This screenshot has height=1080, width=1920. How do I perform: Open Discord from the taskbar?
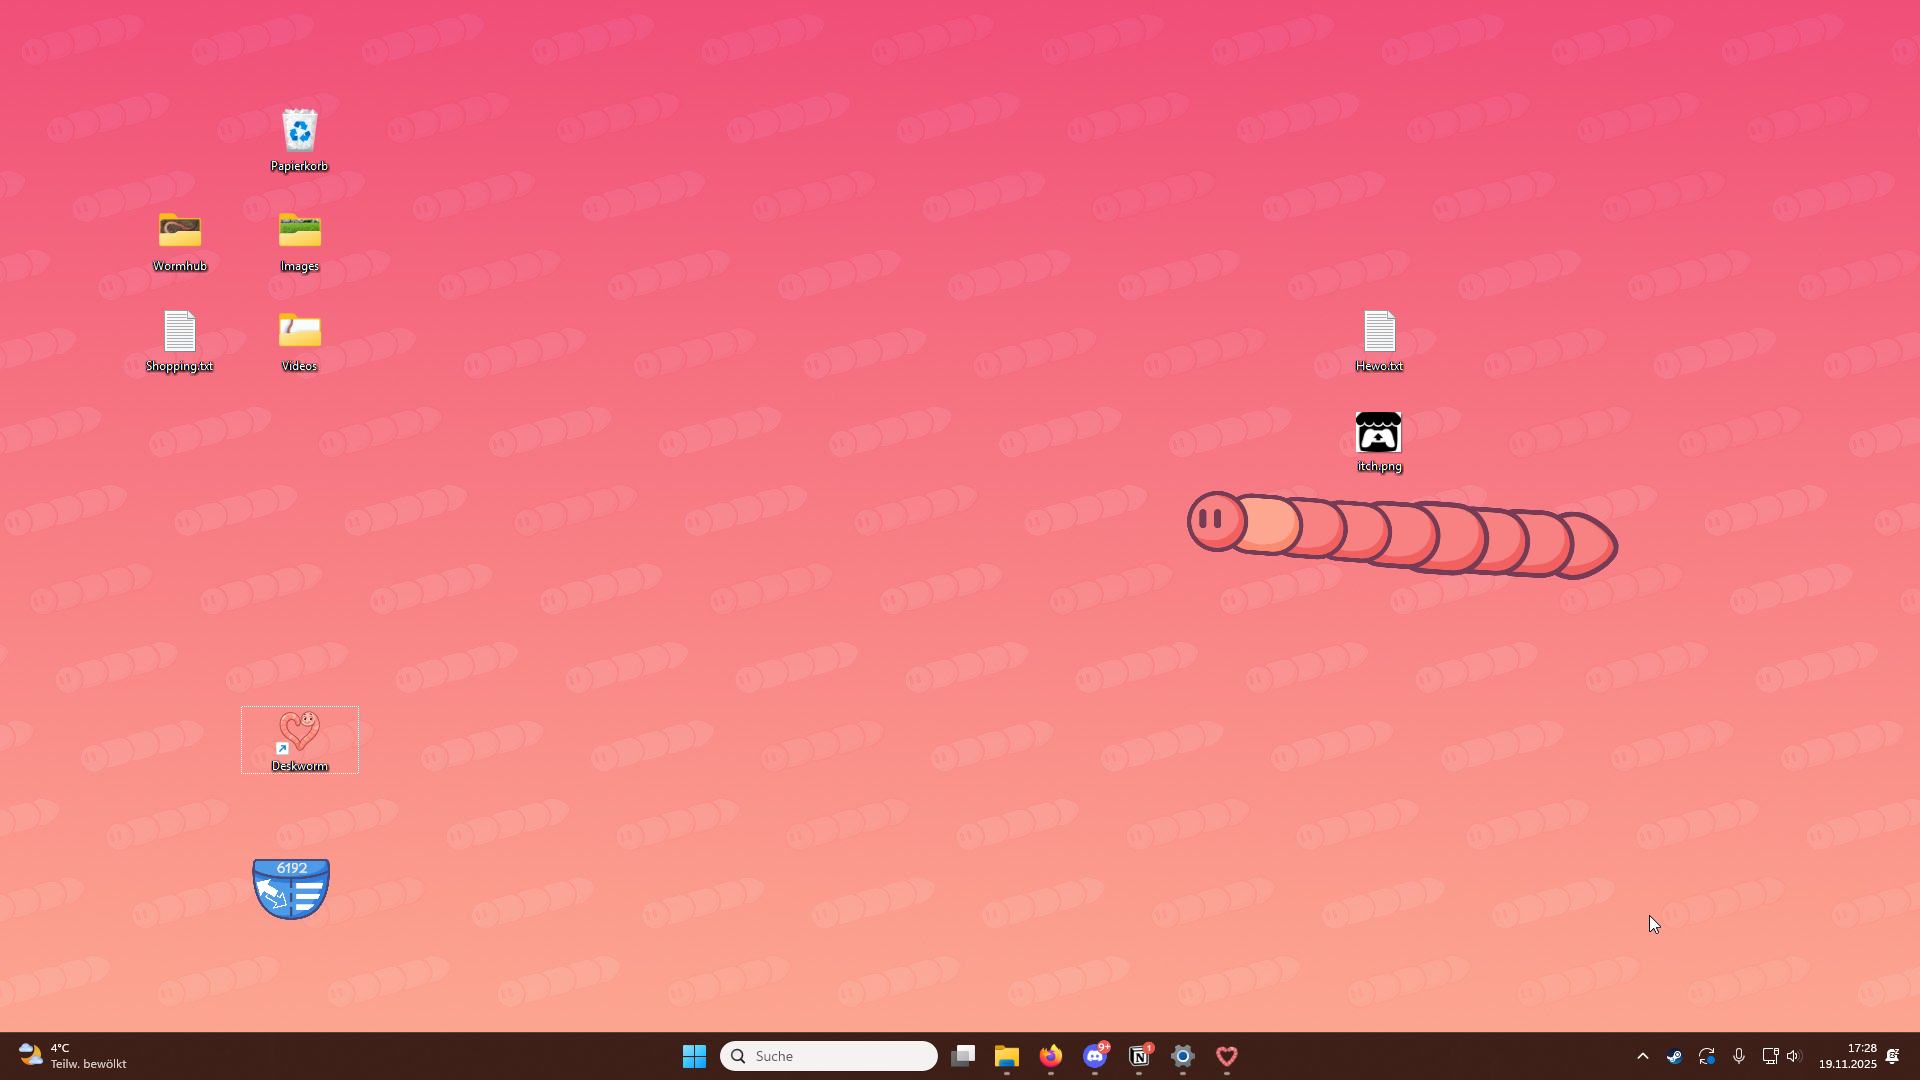(1095, 1056)
